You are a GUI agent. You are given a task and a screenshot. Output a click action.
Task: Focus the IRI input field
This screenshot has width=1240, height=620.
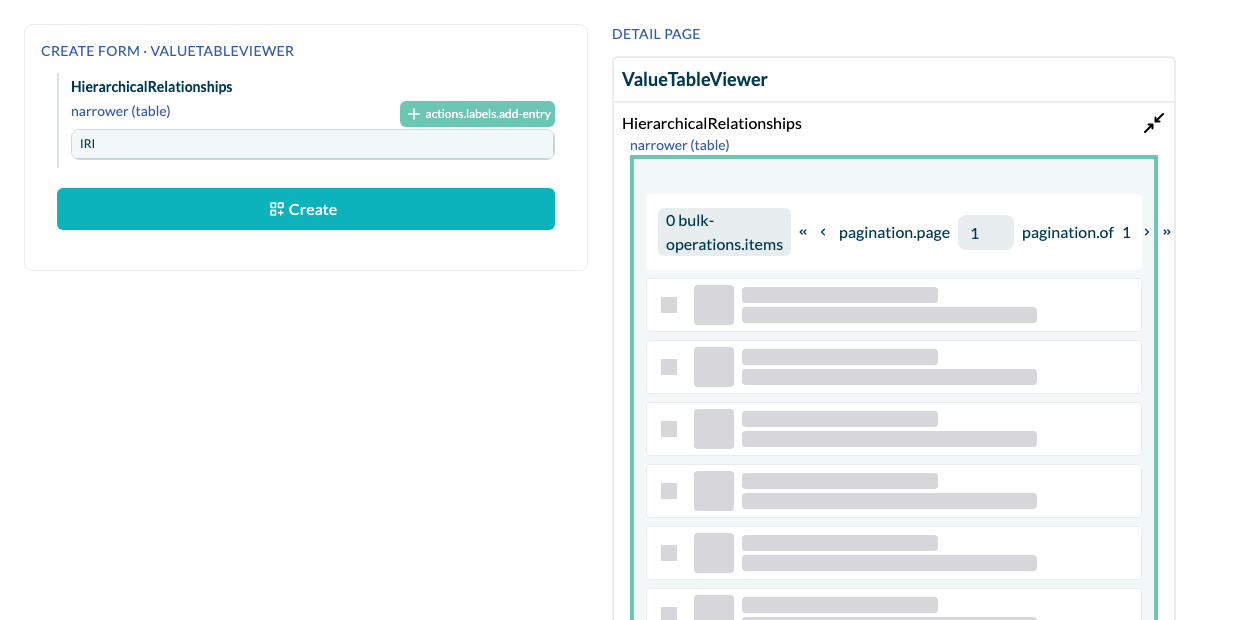pyautogui.click(x=312, y=144)
